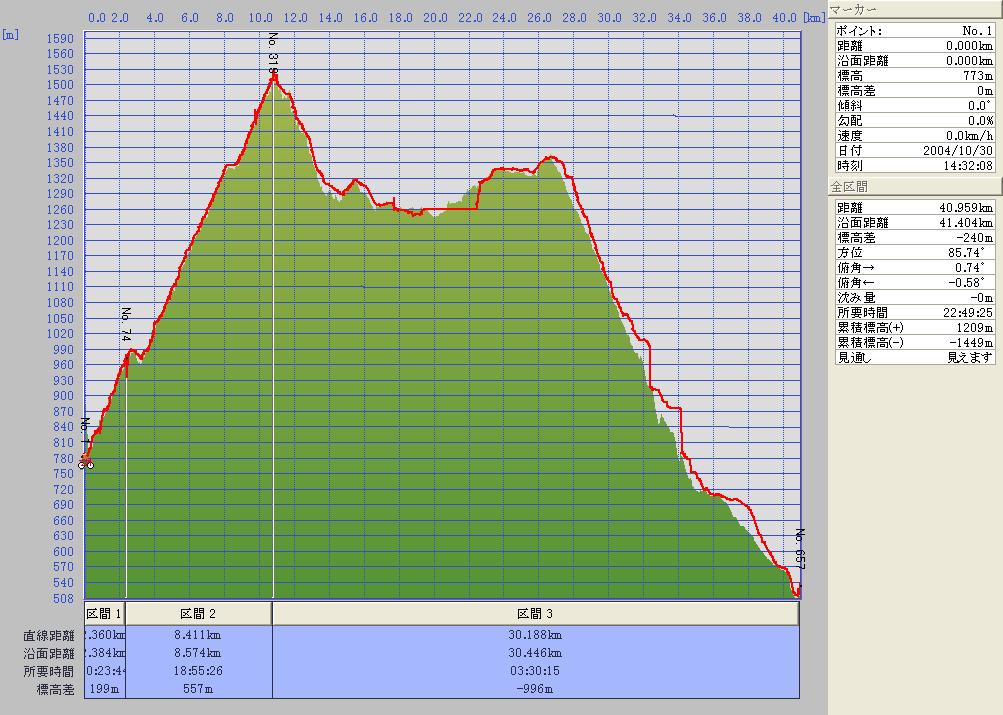The image size is (1003, 715).
Task: Click the bicycle marker at the route start
Action: click(87, 463)
